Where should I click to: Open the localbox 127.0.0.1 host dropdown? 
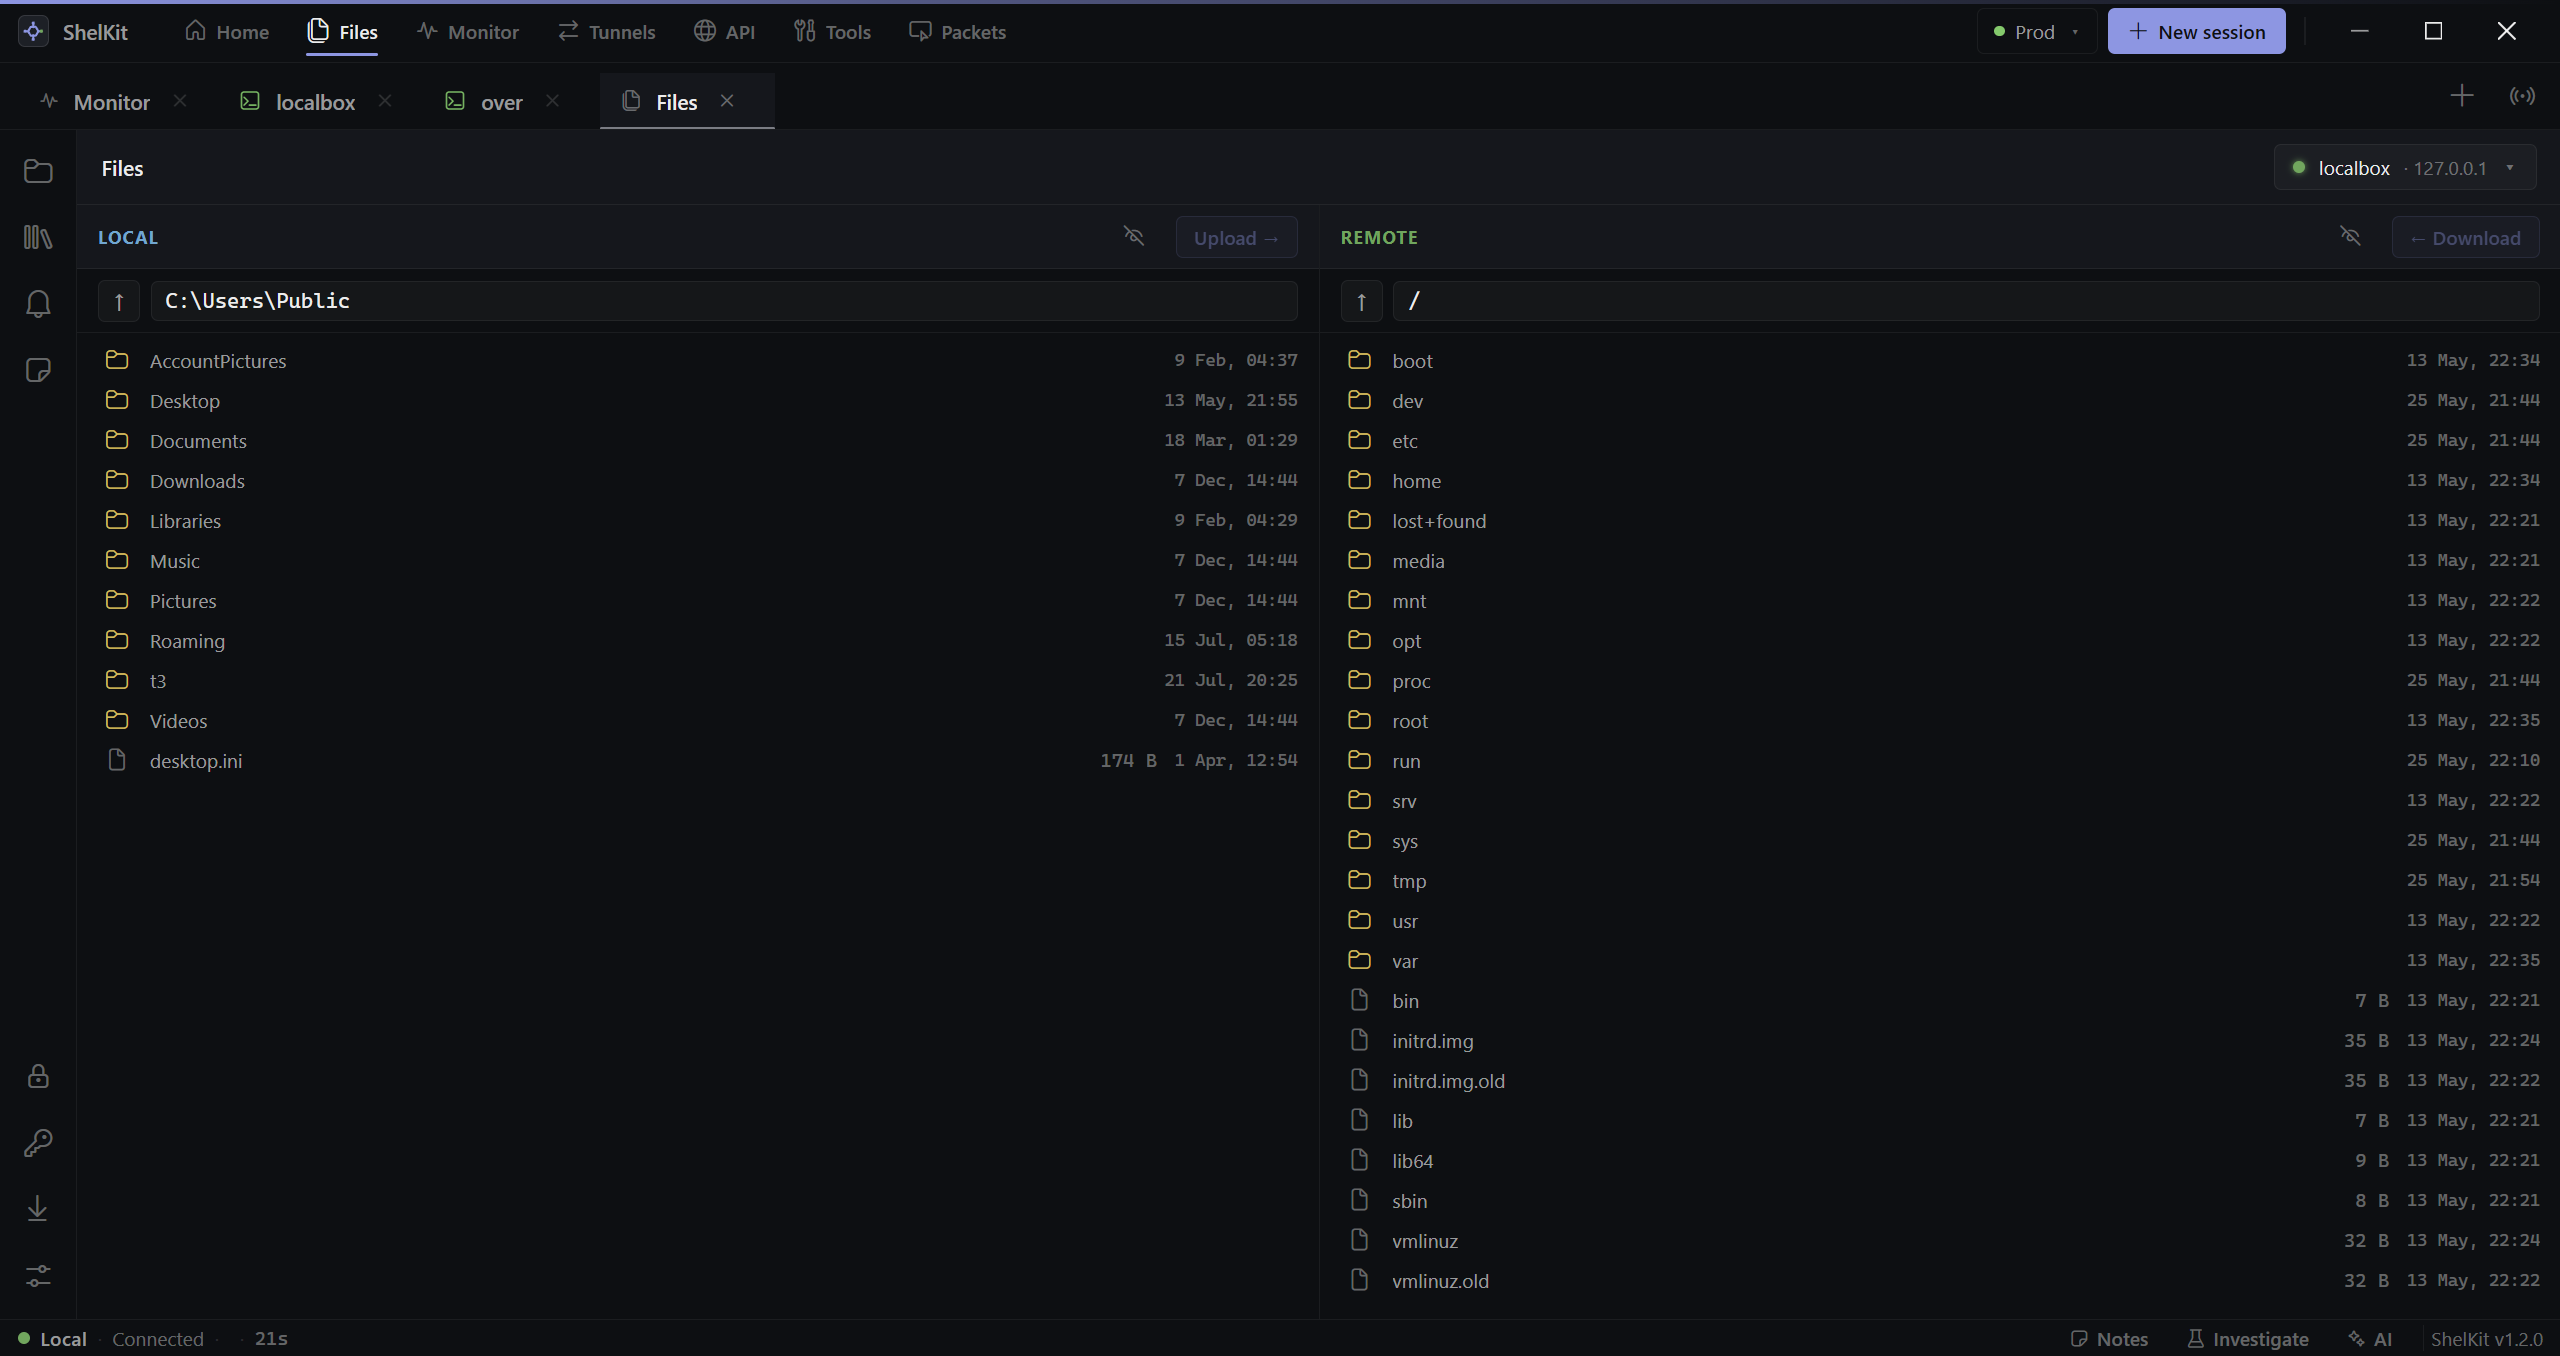tap(2404, 168)
